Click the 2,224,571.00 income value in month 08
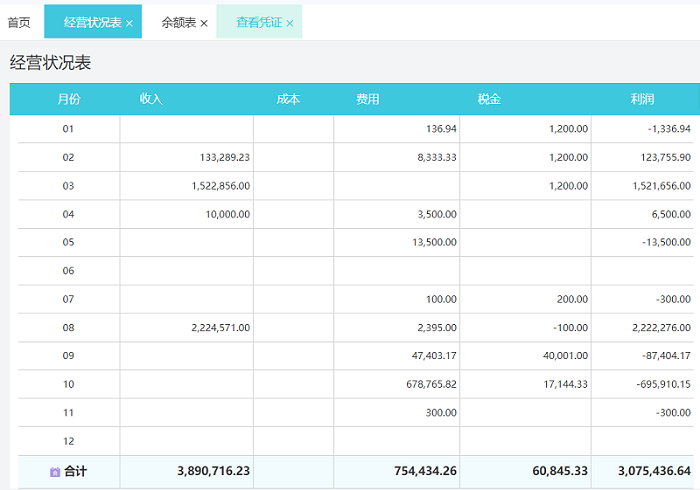The height and width of the screenshot is (490, 700). tap(219, 327)
